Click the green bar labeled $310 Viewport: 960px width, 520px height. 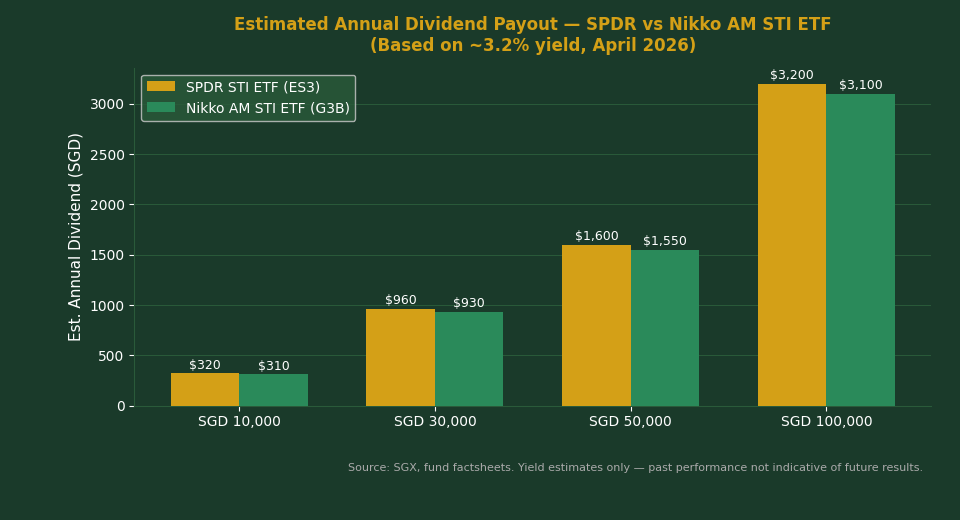tap(274, 390)
